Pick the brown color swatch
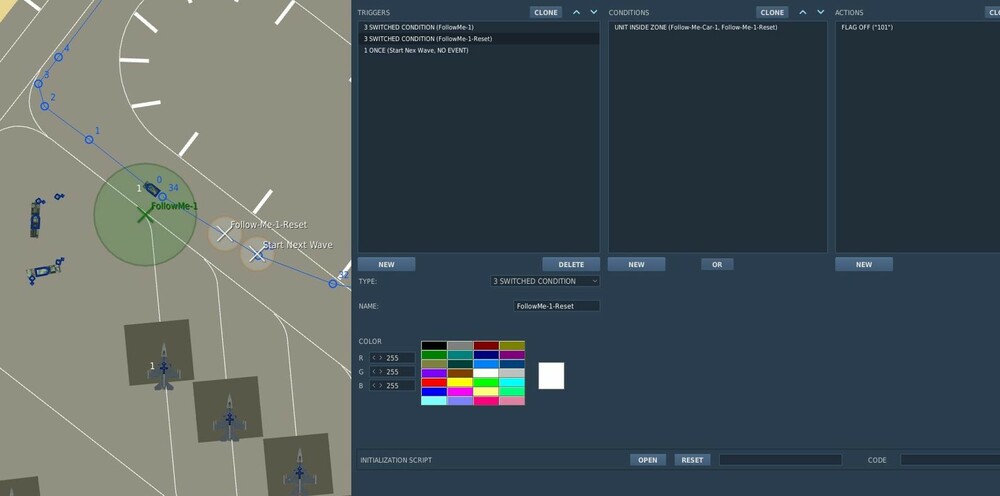1000x496 pixels. coord(460,373)
